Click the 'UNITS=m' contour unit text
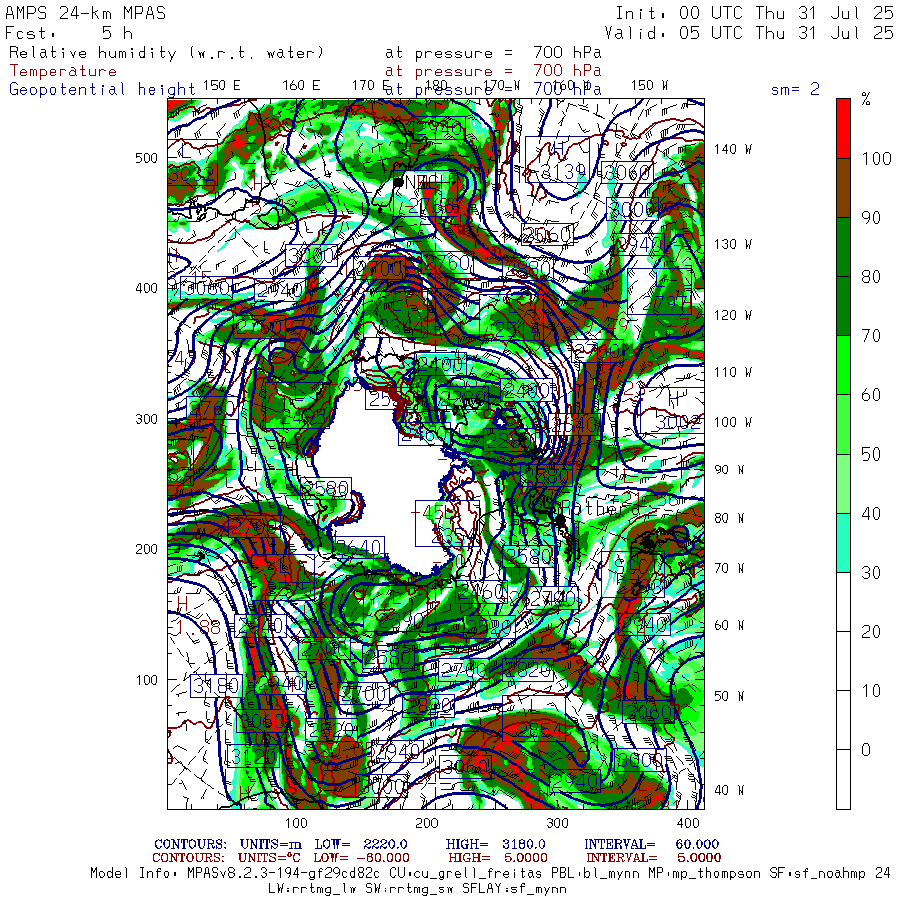Screen dimensions: 900x900 (x=271, y=844)
